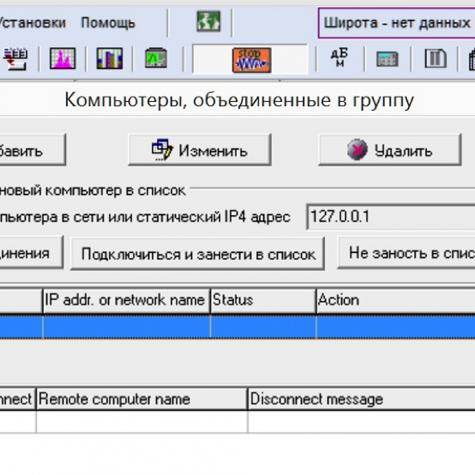
Task: Select the дБ м units icon
Action: click(x=339, y=57)
